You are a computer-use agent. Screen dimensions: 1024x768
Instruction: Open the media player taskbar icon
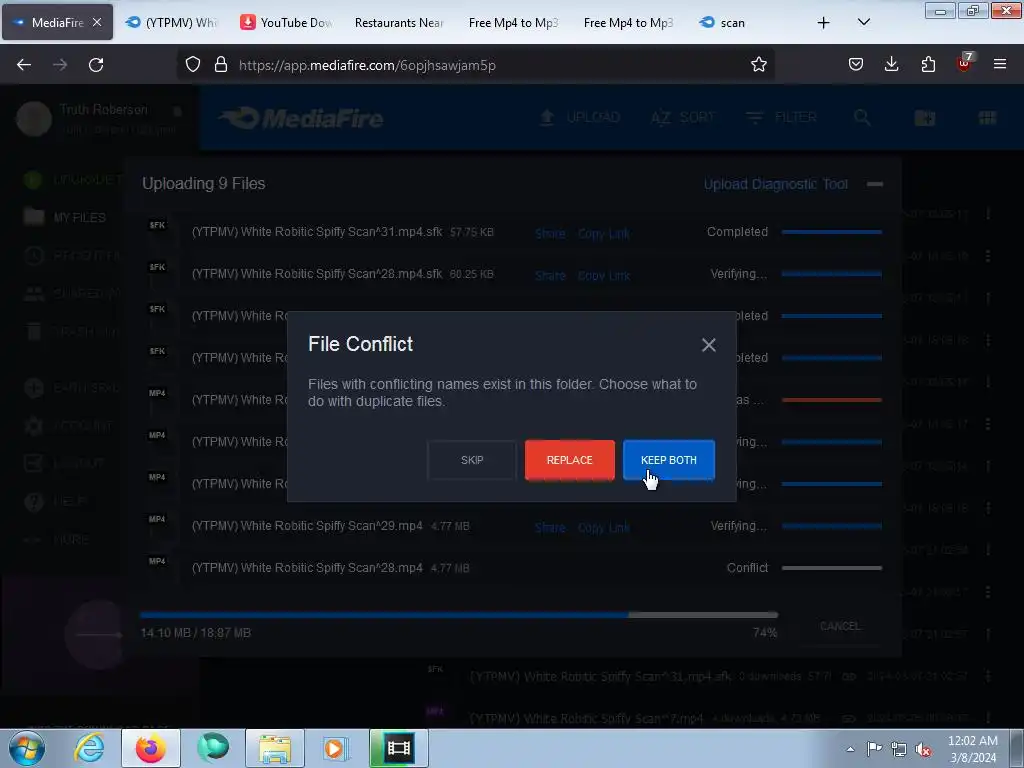pyautogui.click(x=336, y=748)
